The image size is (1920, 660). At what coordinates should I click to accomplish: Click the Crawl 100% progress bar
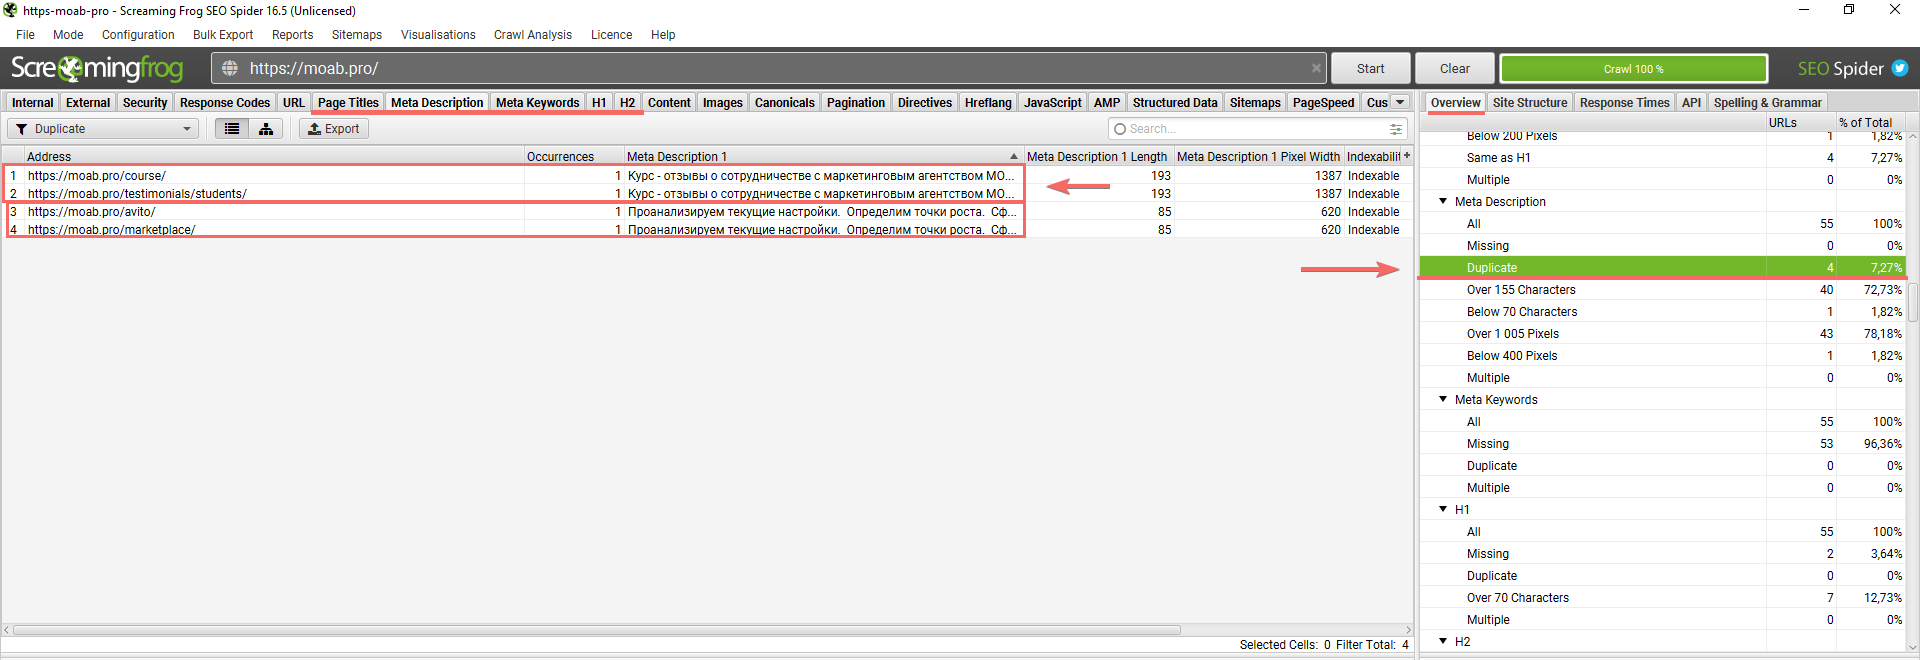[x=1634, y=68]
